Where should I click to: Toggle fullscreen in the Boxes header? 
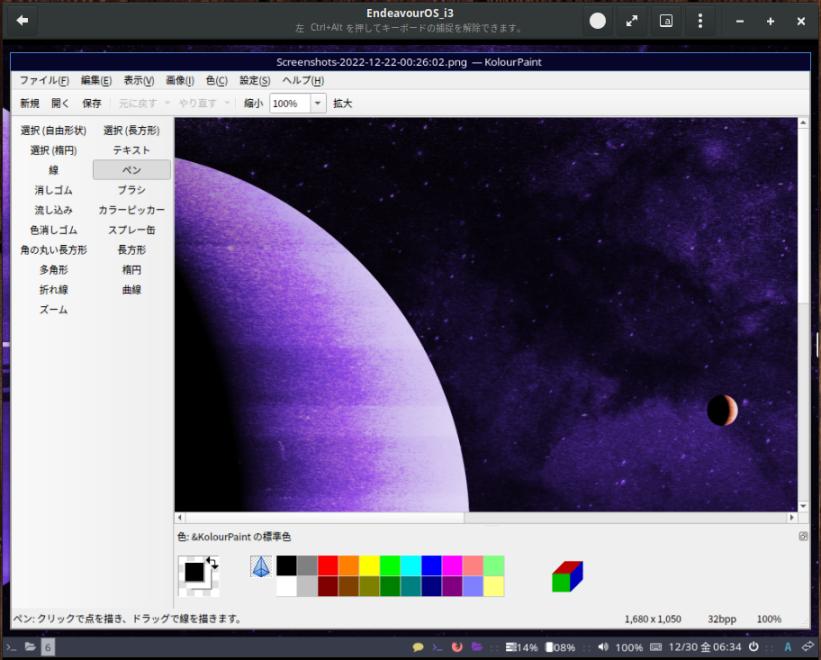632,21
